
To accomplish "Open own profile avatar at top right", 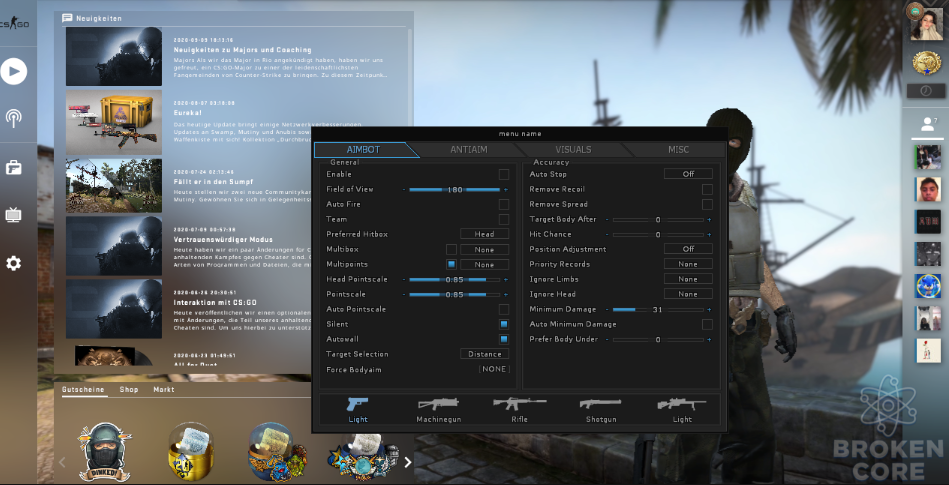I will pyautogui.click(x=927, y=24).
